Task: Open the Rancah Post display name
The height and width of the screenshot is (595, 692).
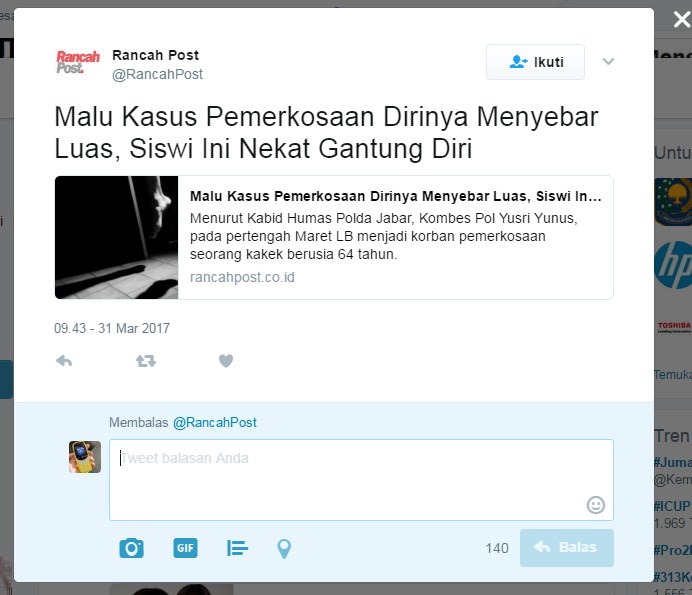Action: pyautogui.click(x=155, y=55)
